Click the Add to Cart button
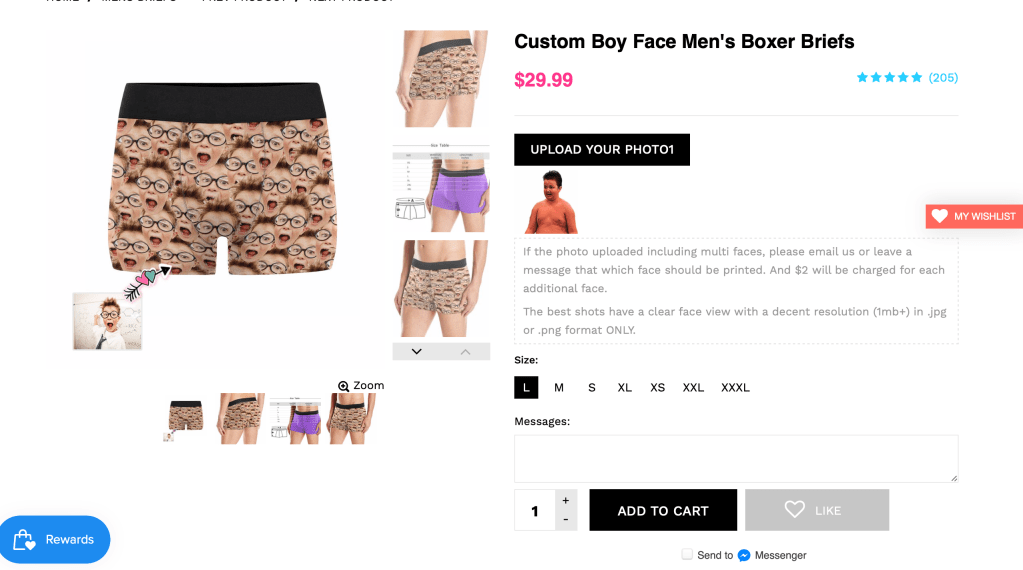Screen dimensions: 1023x570 click(663, 510)
